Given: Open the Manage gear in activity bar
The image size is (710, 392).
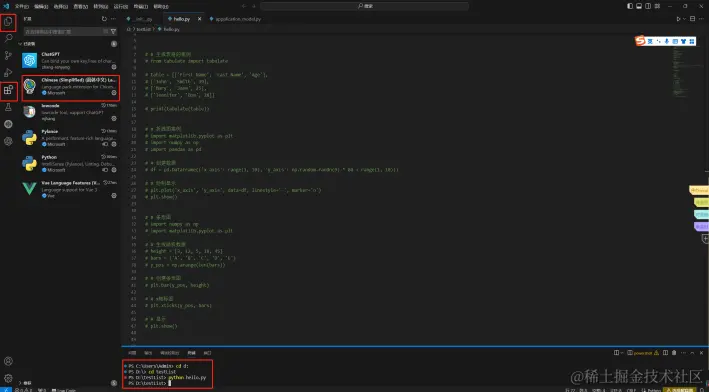Looking at the screenshot, I should click(8, 378).
